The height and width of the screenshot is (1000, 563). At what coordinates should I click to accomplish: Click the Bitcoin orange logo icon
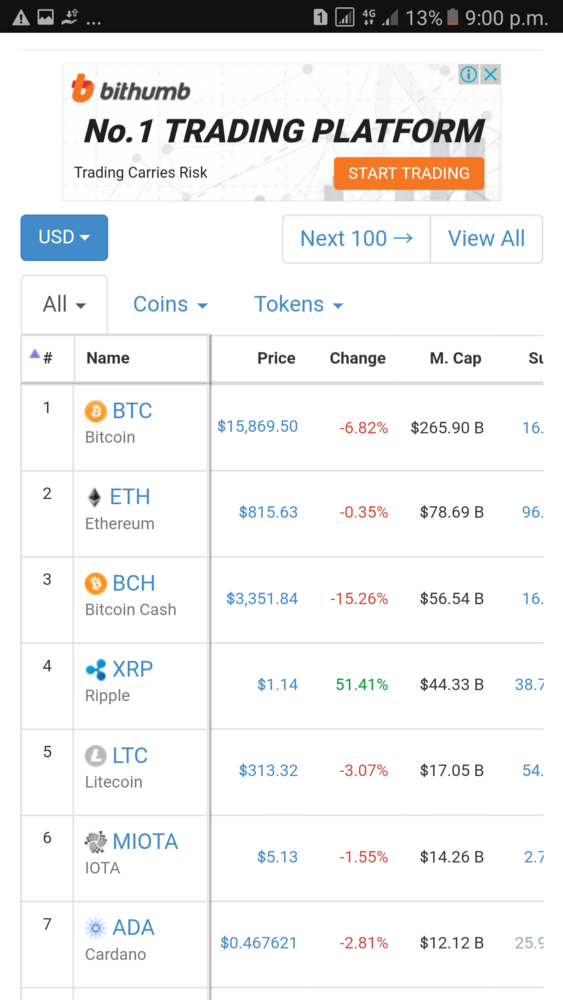pos(96,411)
